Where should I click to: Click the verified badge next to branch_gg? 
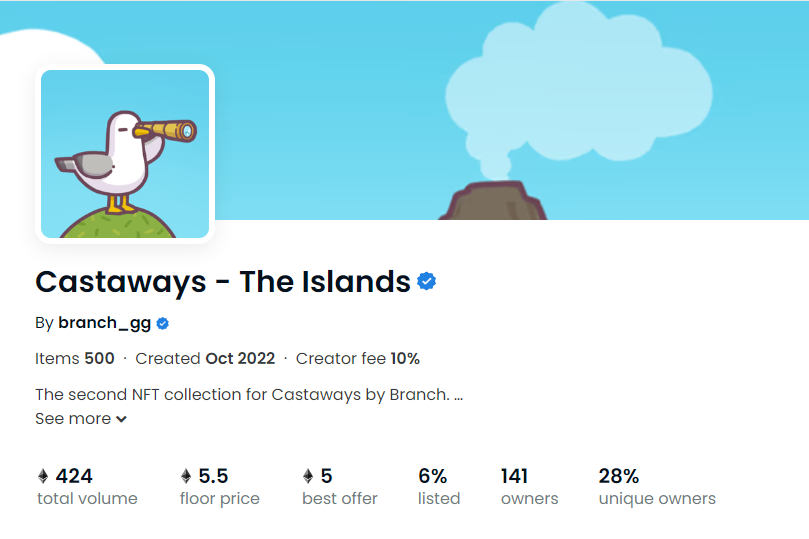(163, 323)
